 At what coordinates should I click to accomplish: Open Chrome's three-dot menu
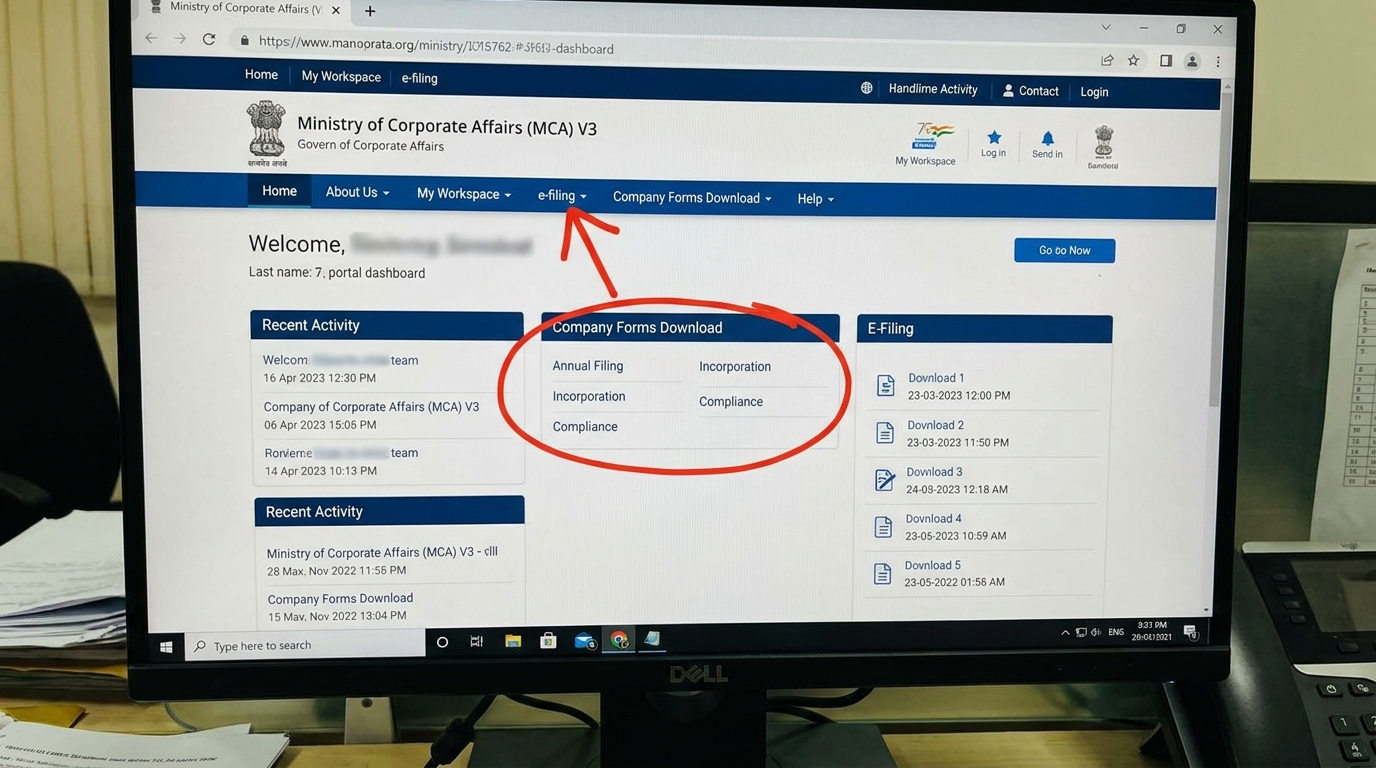click(1217, 62)
